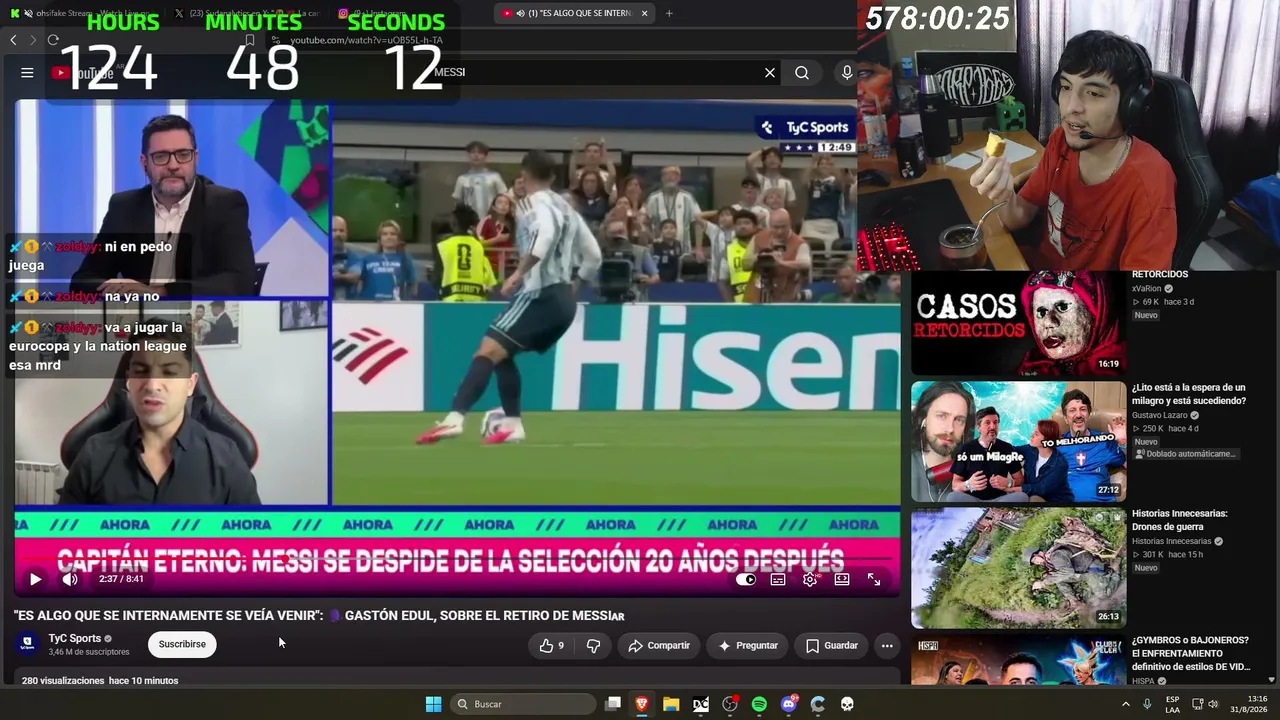Open the Drones de guerra video thumbnail

point(1018,567)
